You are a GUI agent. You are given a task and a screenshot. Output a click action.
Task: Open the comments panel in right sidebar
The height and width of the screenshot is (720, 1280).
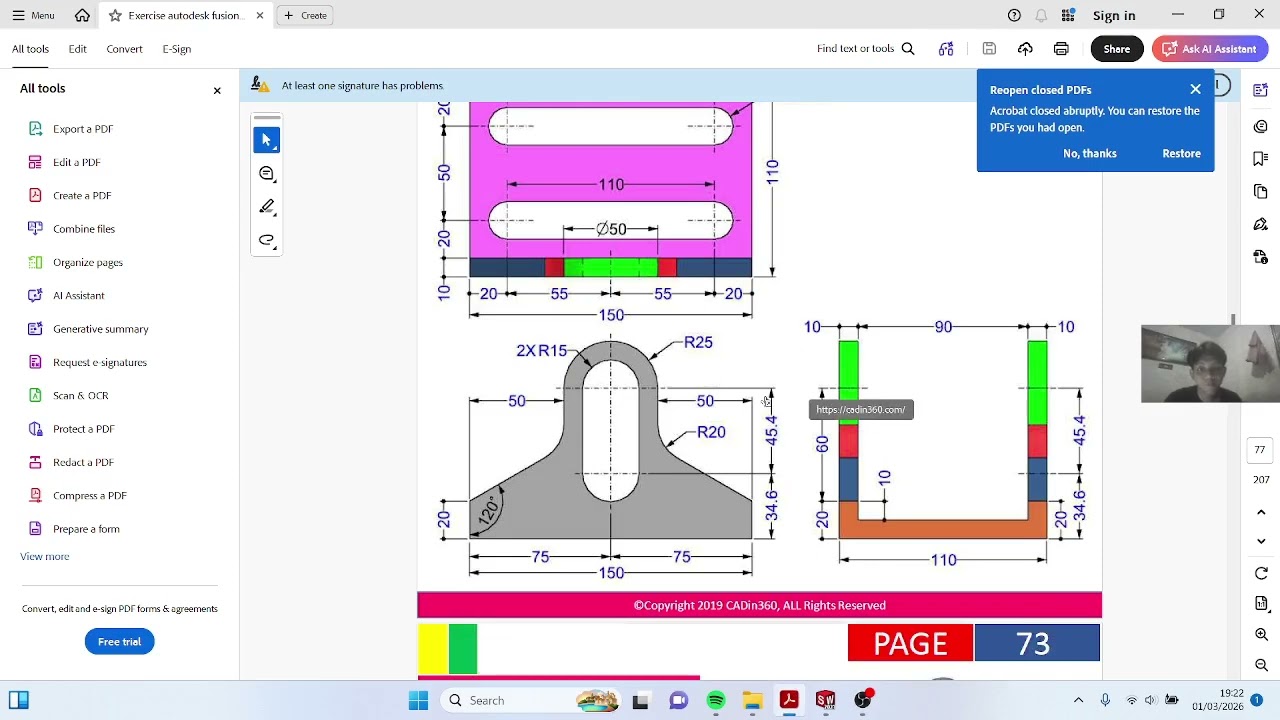click(x=1261, y=126)
